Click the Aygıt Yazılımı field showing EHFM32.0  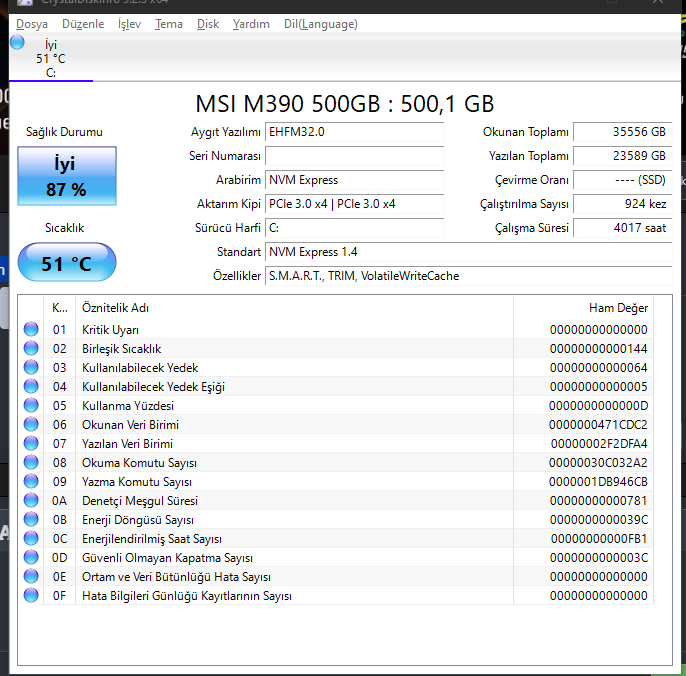point(354,132)
